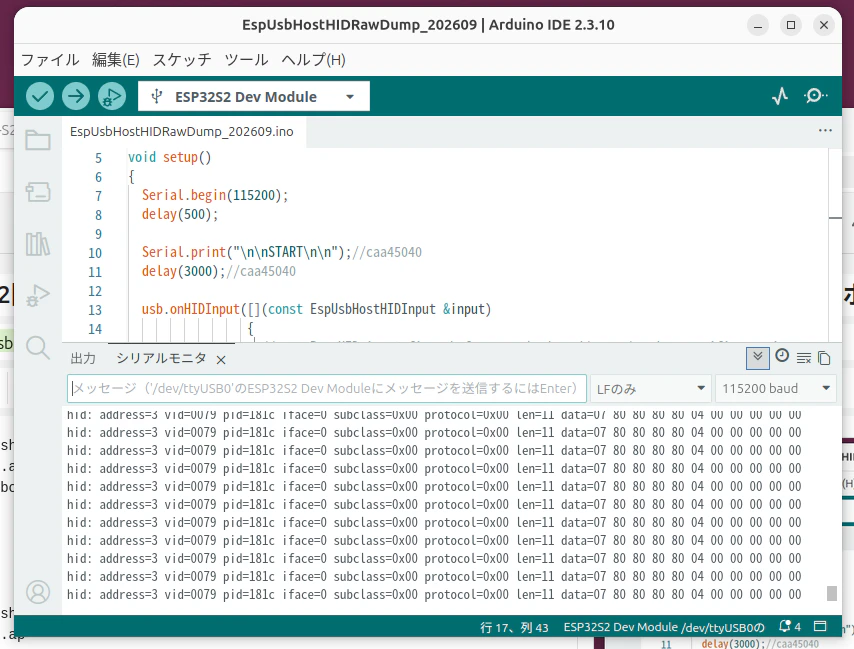Click the serial output scrollbar thumb

point(831,593)
